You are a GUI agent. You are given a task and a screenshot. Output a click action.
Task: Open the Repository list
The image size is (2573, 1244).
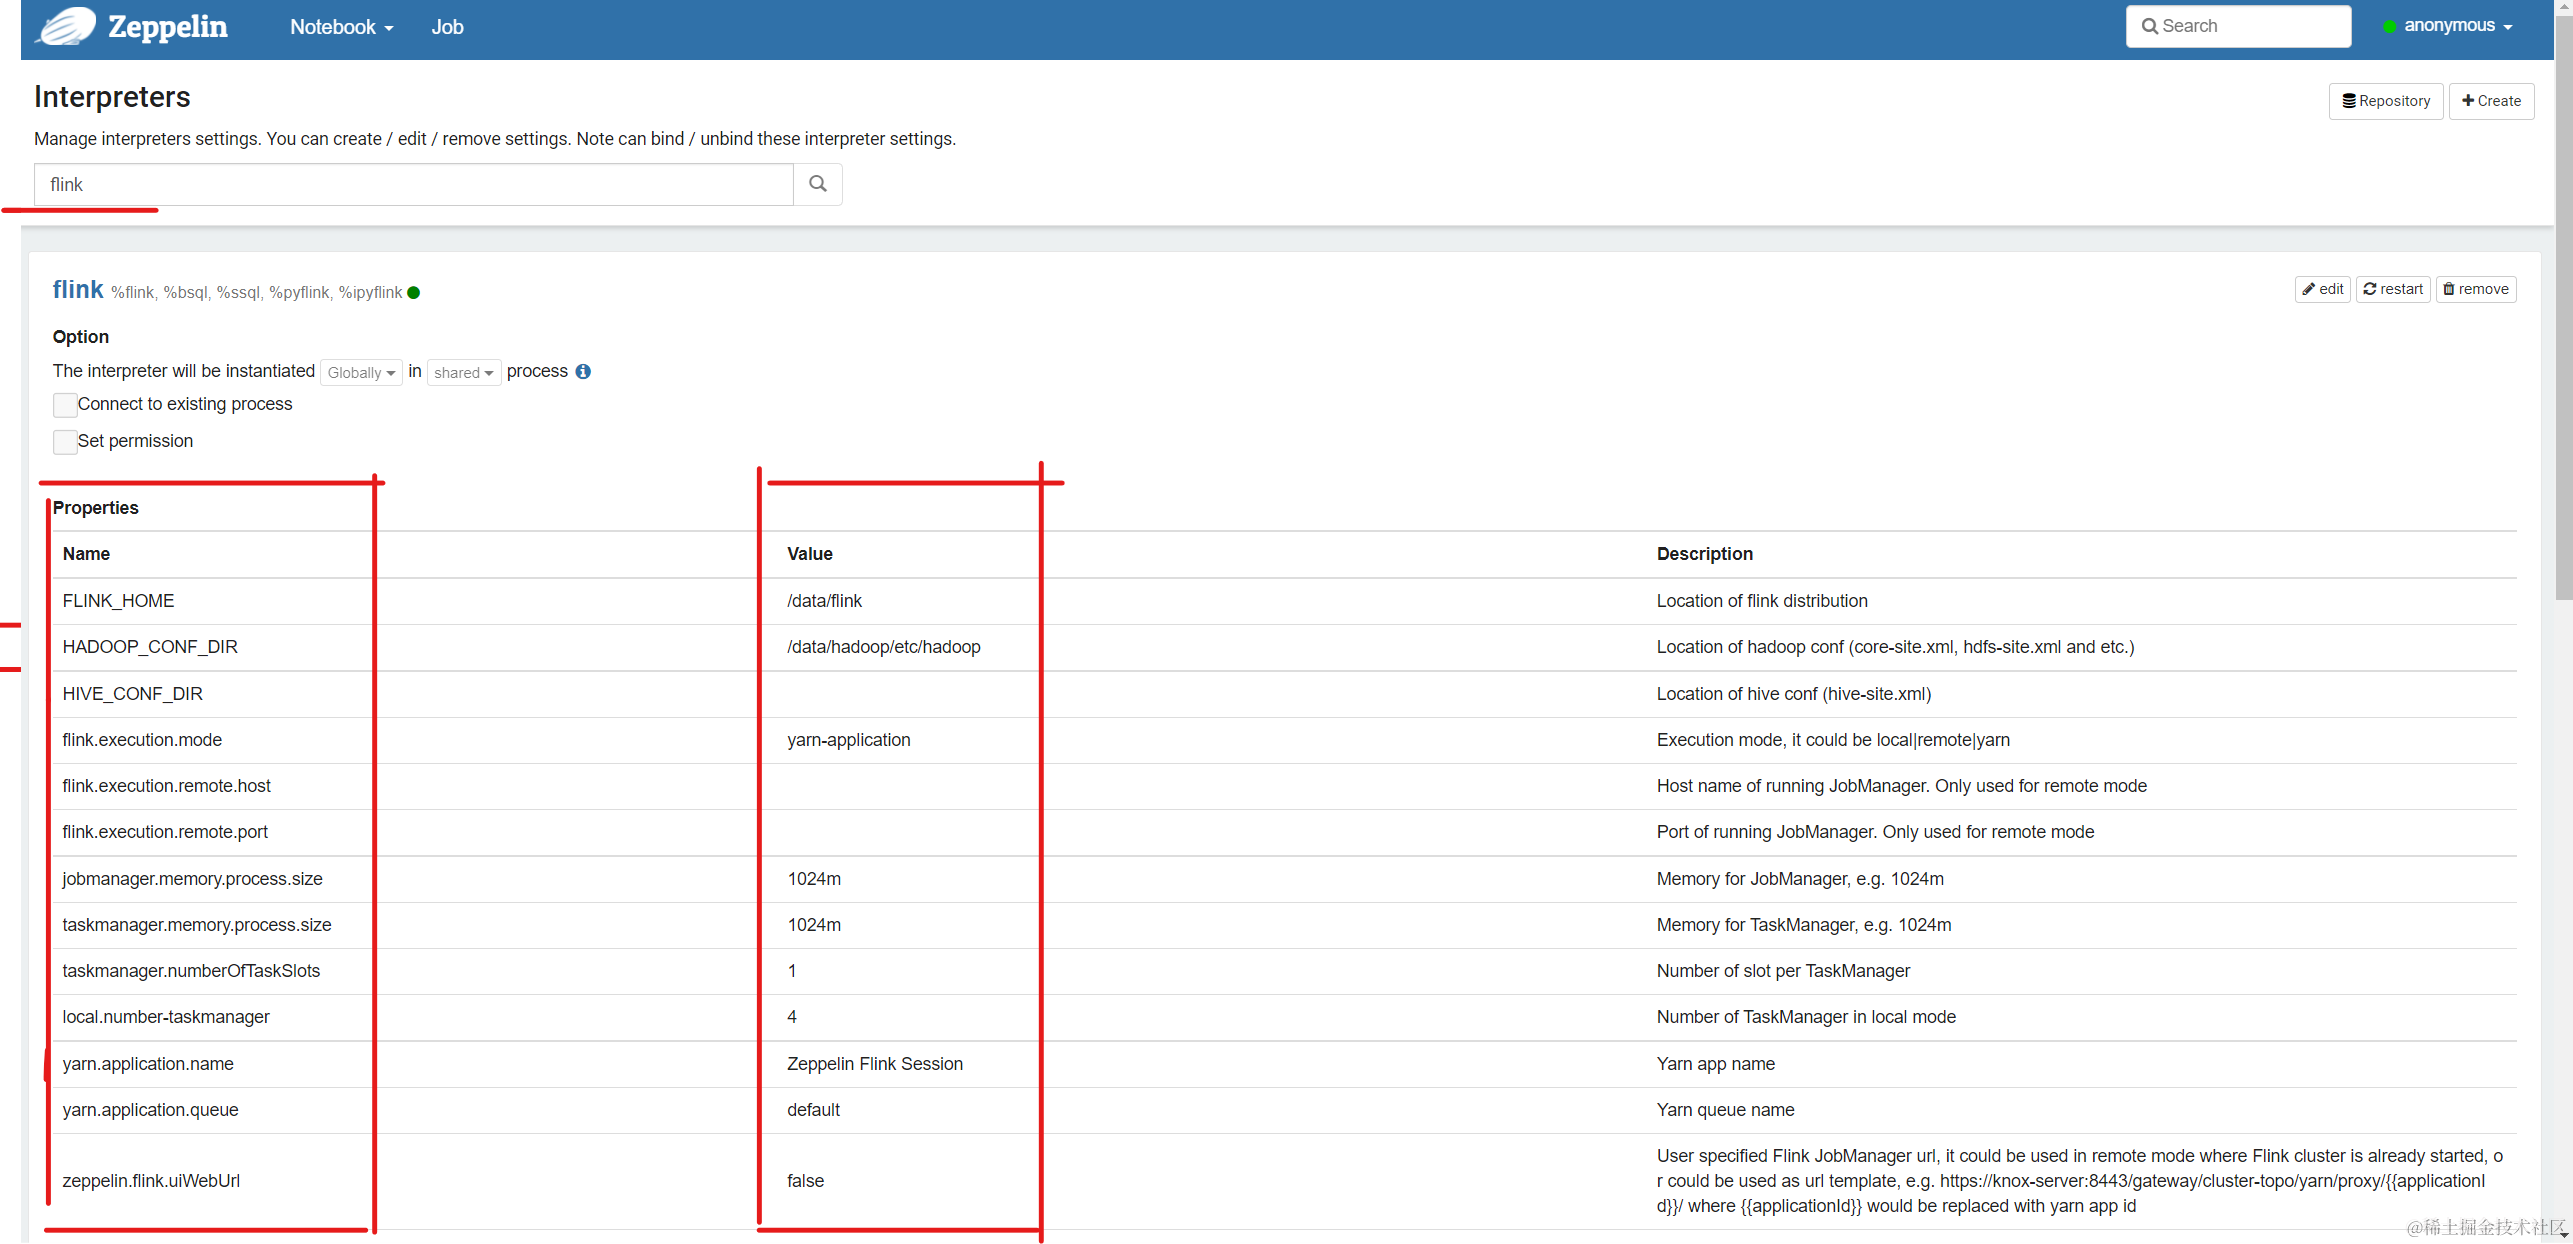click(x=2385, y=101)
